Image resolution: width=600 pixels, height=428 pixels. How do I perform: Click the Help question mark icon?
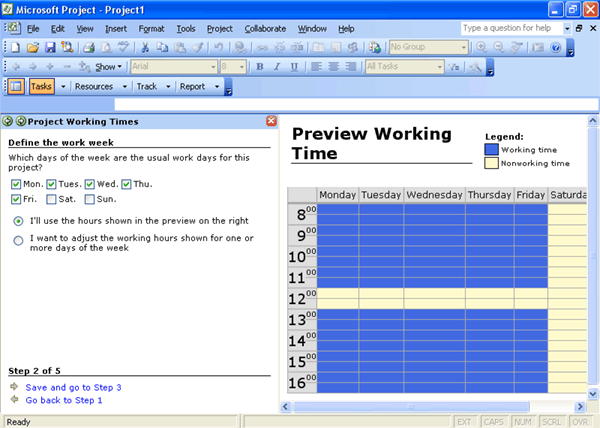[556, 47]
